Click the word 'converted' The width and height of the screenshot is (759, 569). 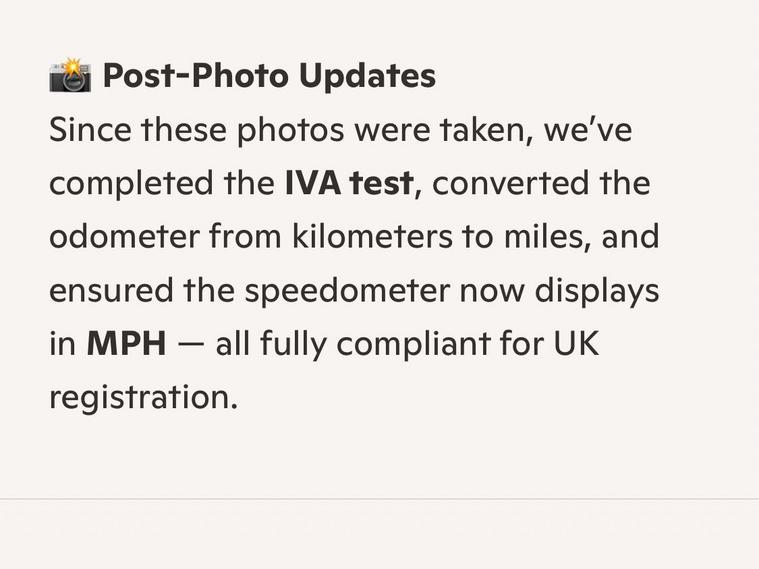coord(510,184)
